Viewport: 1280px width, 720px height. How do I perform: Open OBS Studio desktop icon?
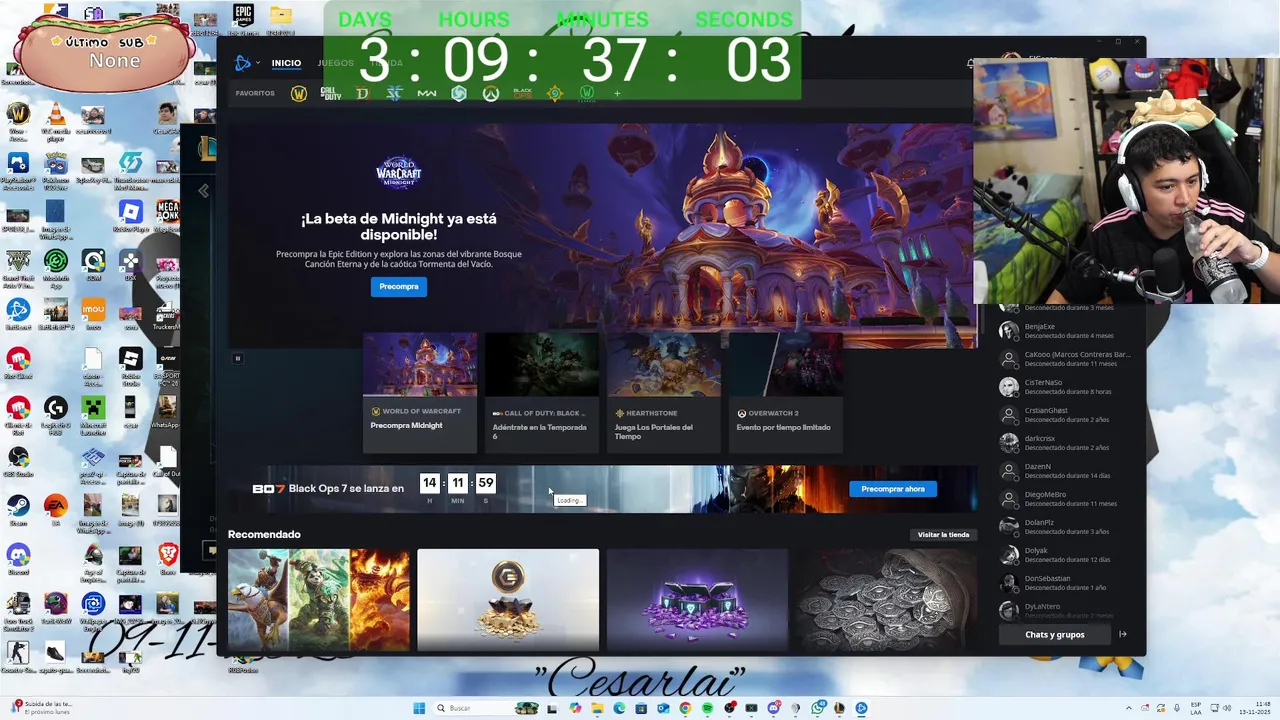18,462
